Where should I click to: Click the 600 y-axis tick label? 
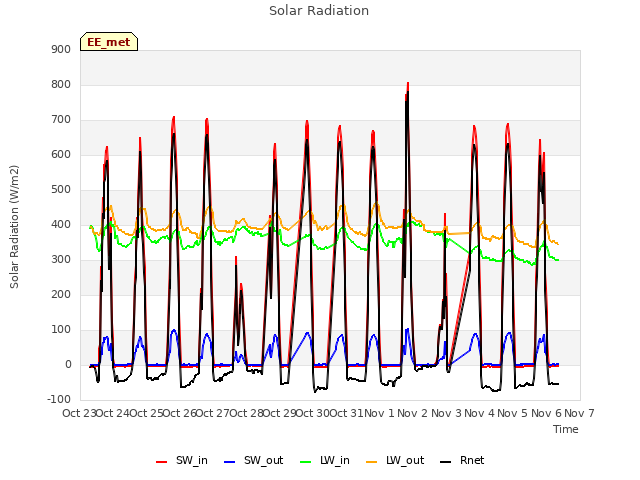[61, 155]
